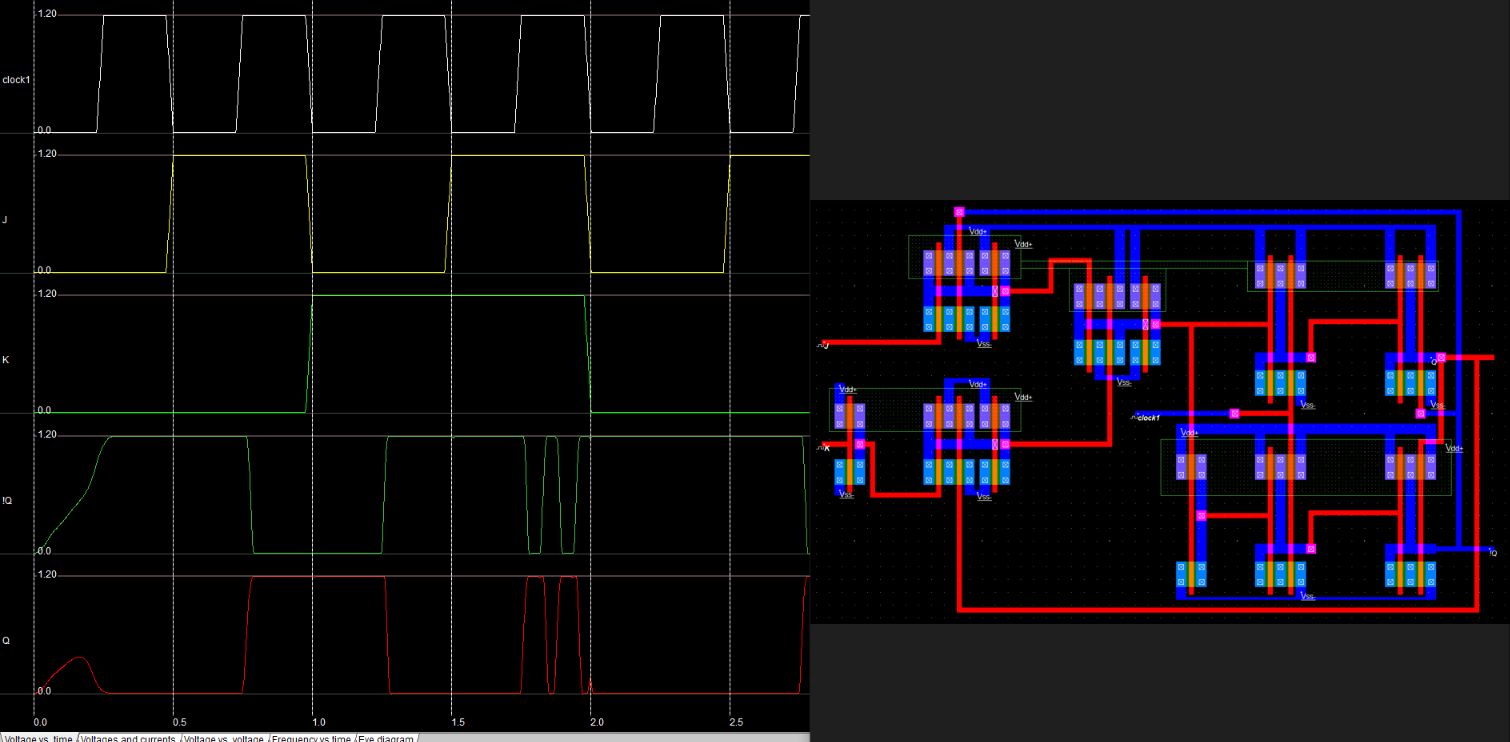Viewport: 1510px width, 742px height.
Task: Open the Voltages and currents tab
Action: pos(128,738)
